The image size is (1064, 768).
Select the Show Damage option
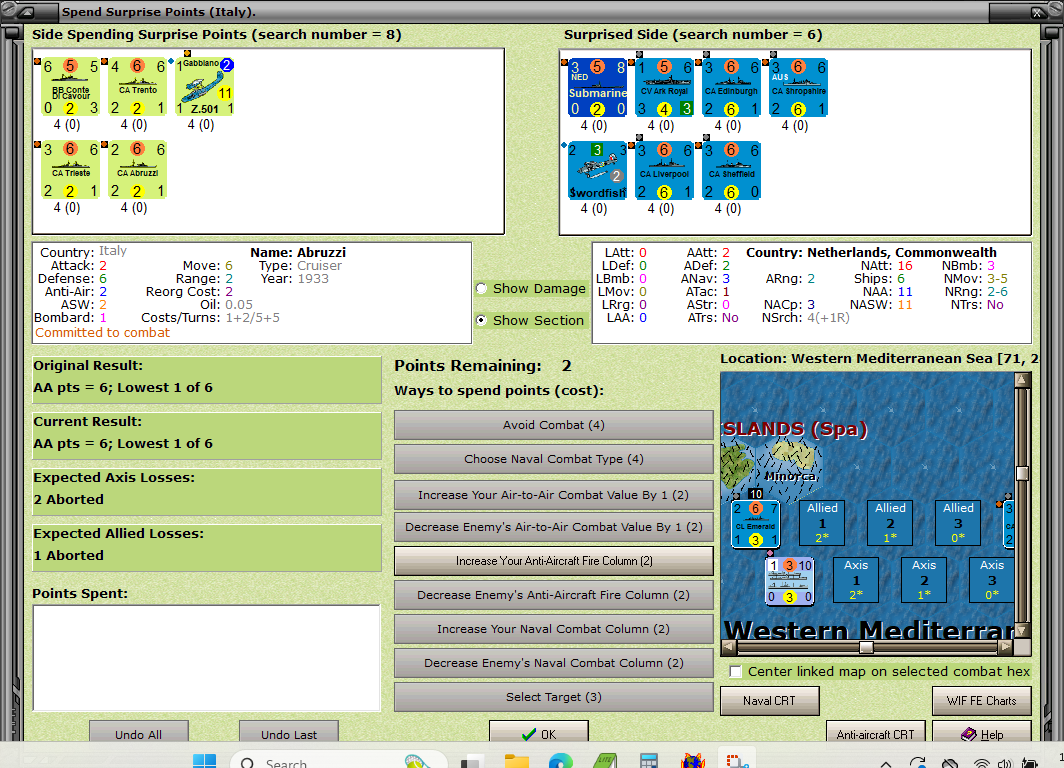point(481,289)
